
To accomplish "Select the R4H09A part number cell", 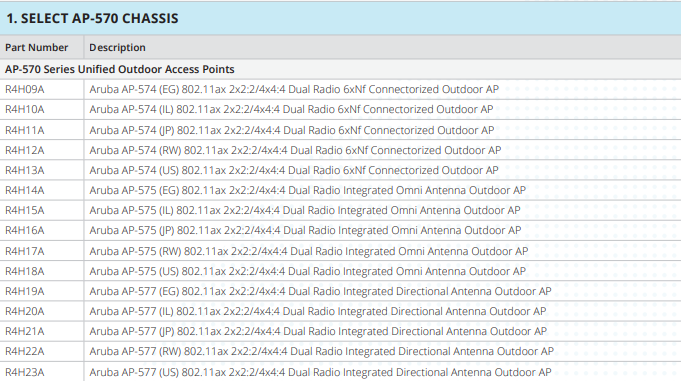I will tap(25, 89).
